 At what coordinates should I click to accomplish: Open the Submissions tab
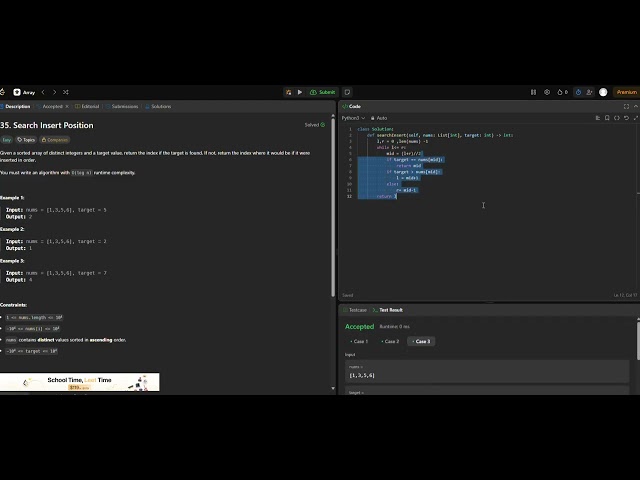[x=122, y=107]
